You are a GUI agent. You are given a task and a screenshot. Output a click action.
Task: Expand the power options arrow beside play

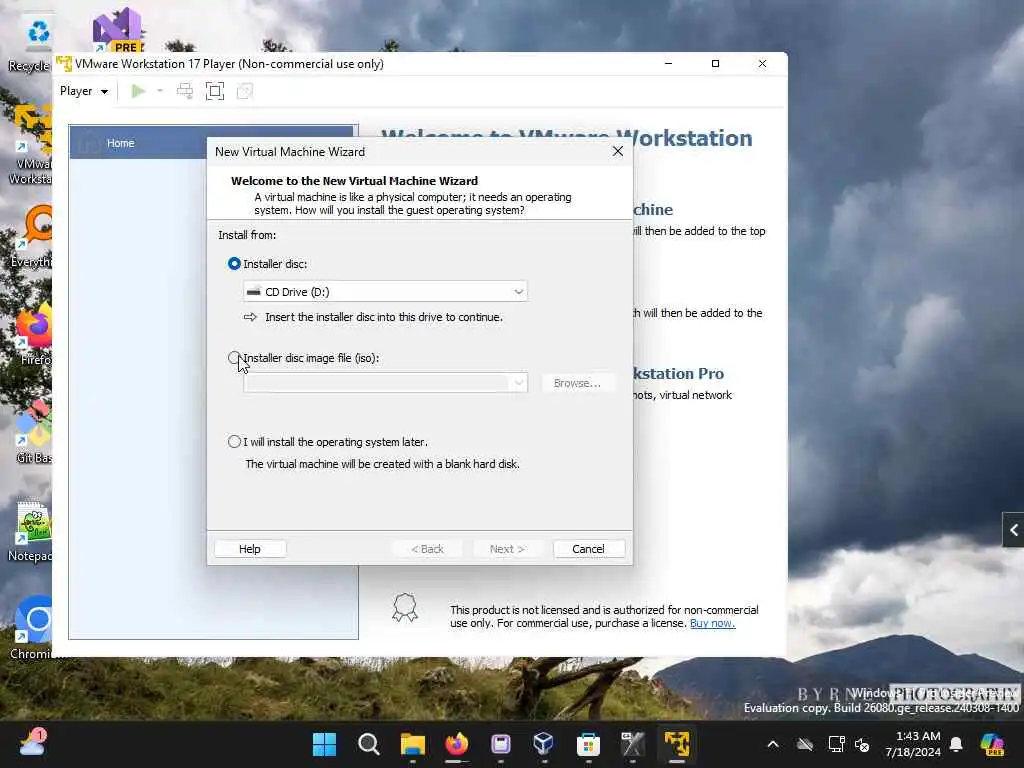click(x=160, y=91)
